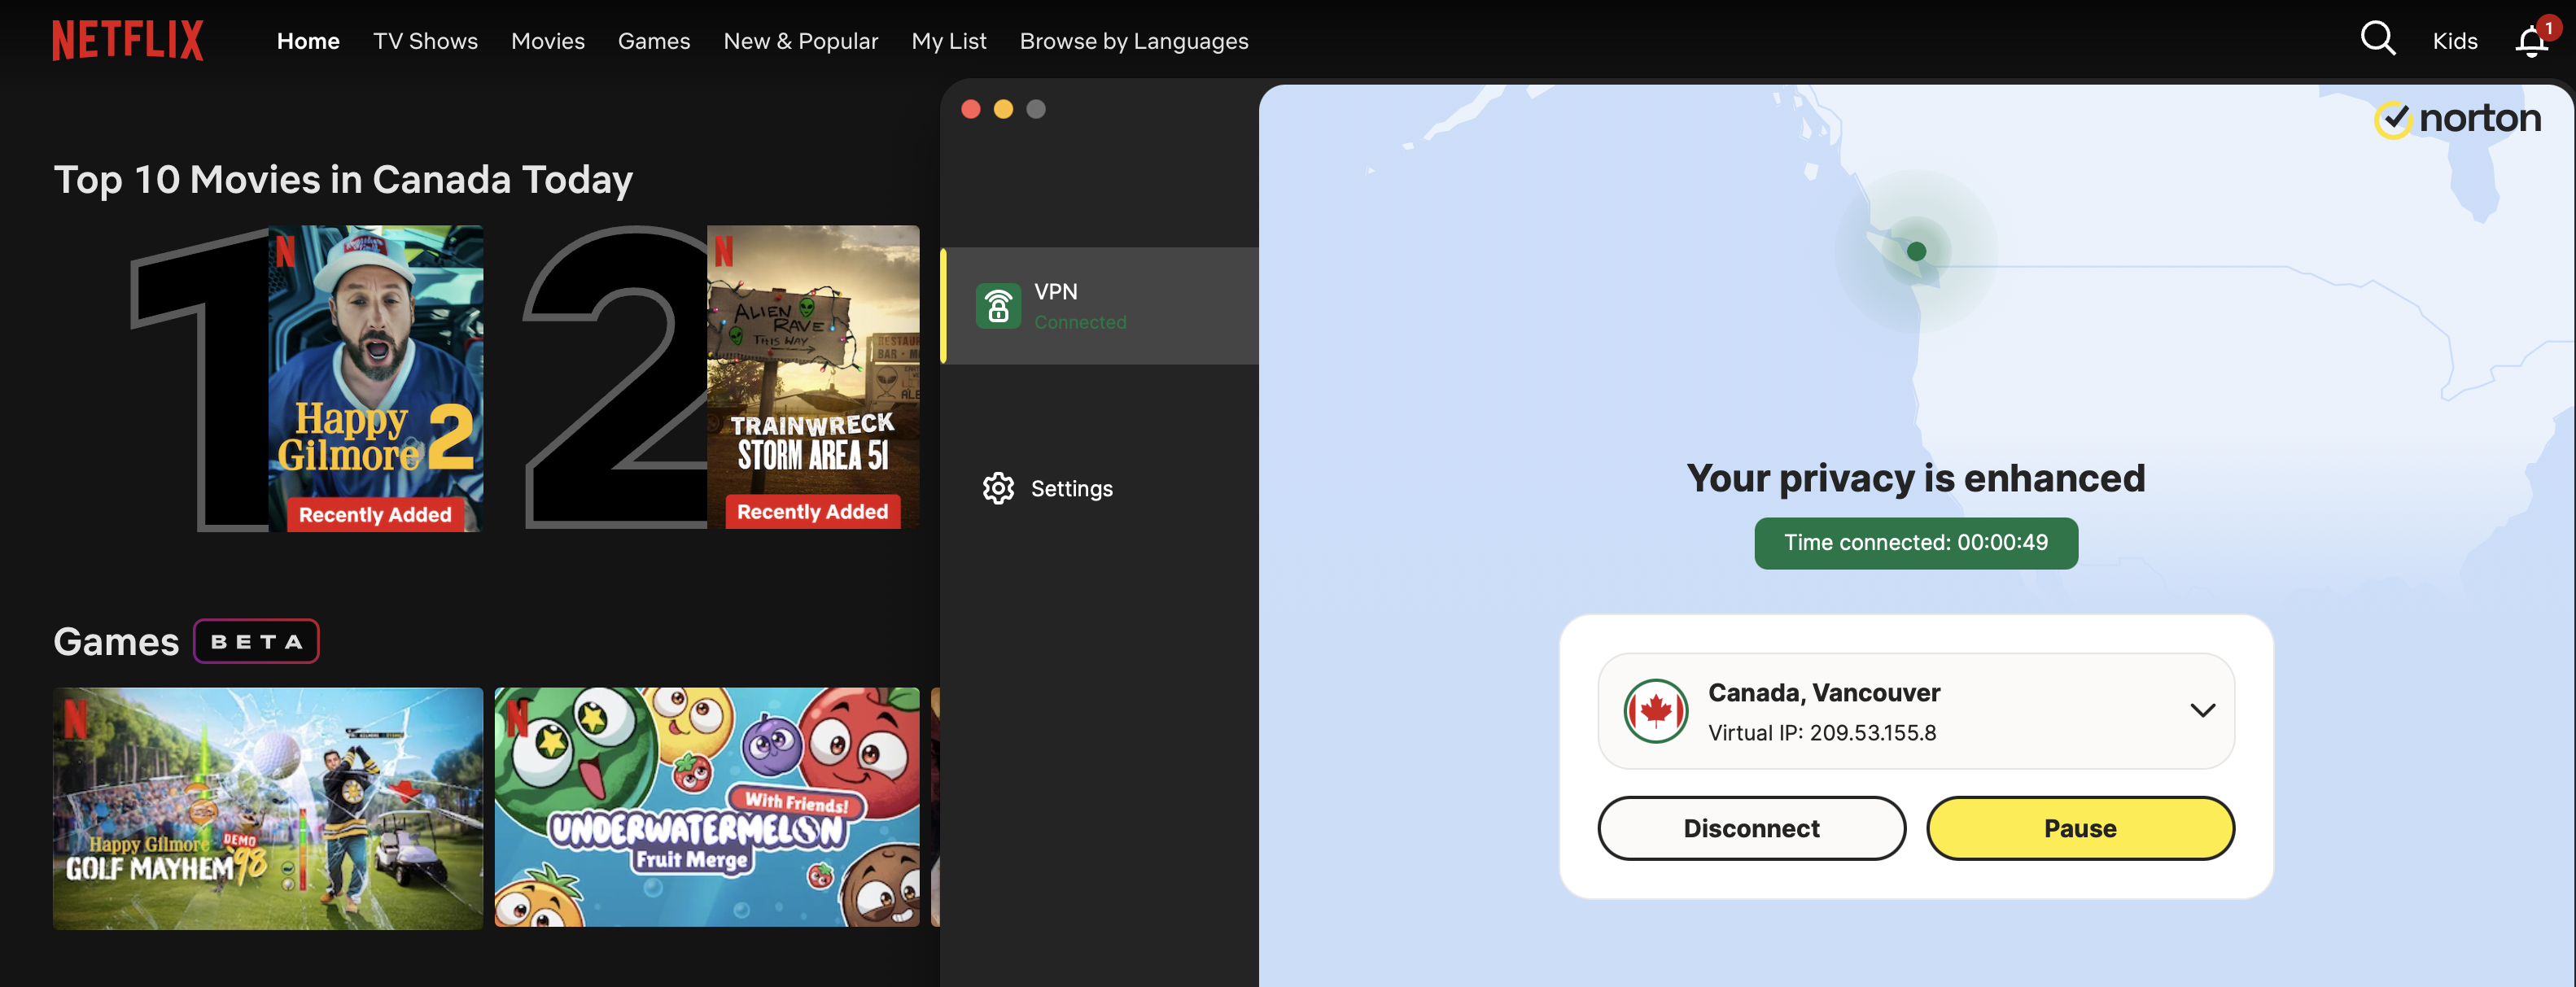This screenshot has height=987, width=2576.
Task: Click green location dot on Norton map
Action: pyautogui.click(x=1916, y=251)
